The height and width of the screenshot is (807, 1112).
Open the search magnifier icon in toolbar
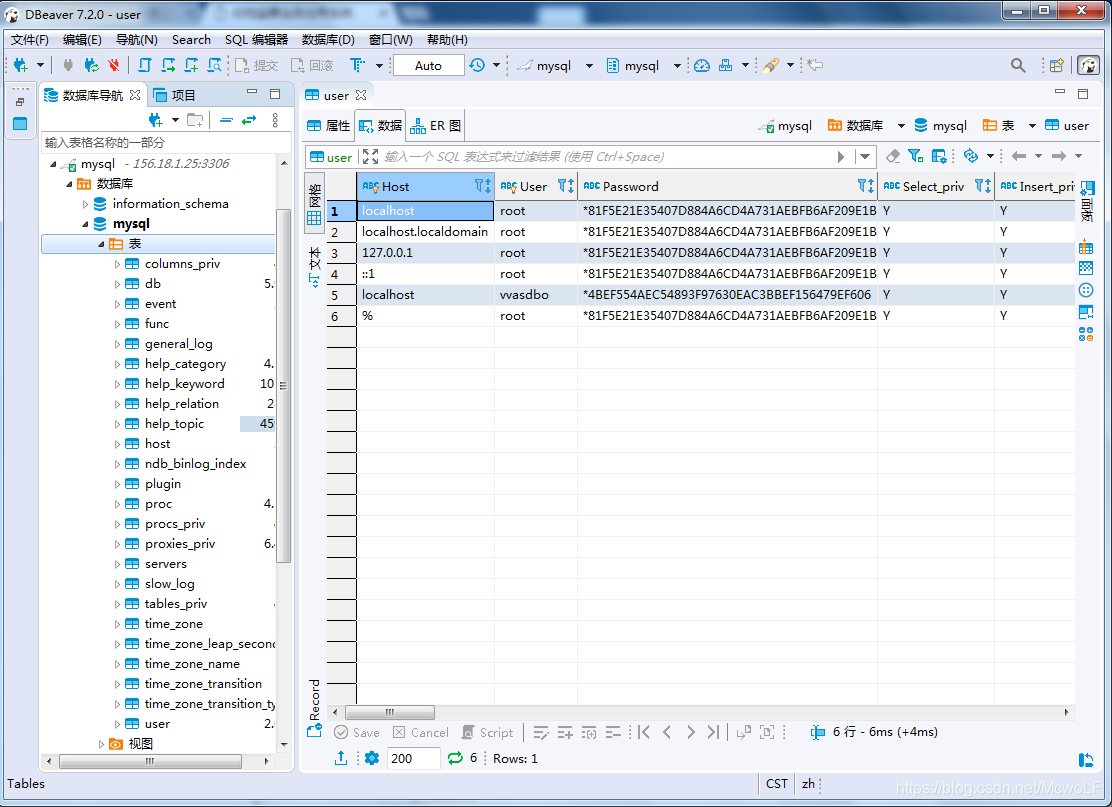point(1018,65)
